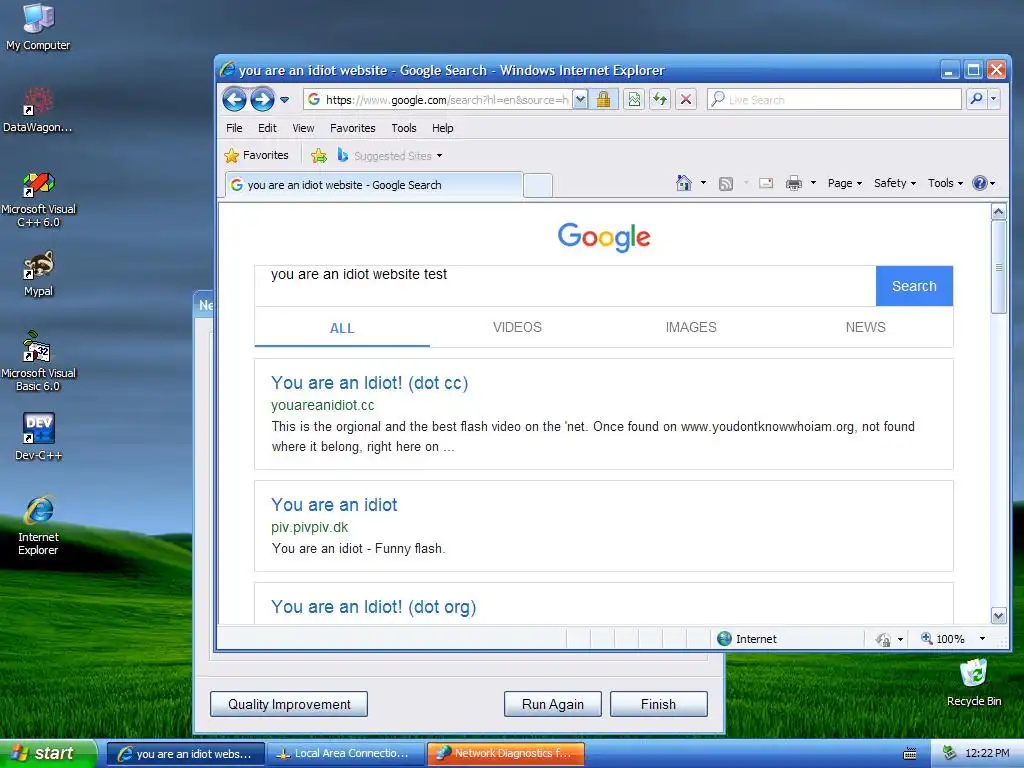Screen dimensions: 1024x768
Task: Click the Add to Favorites Bar icon
Action: tap(319, 155)
